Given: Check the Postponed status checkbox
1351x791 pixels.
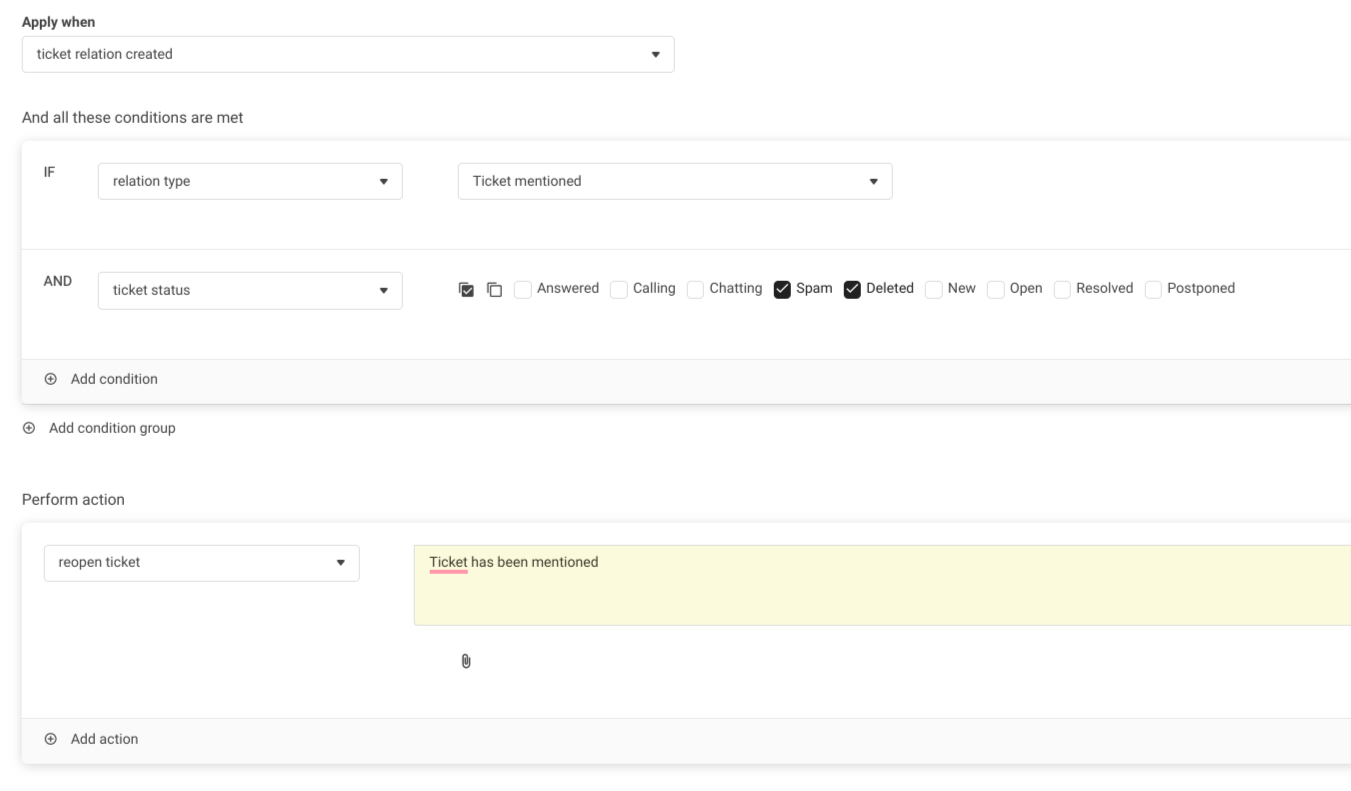Looking at the screenshot, I should click(x=1153, y=289).
